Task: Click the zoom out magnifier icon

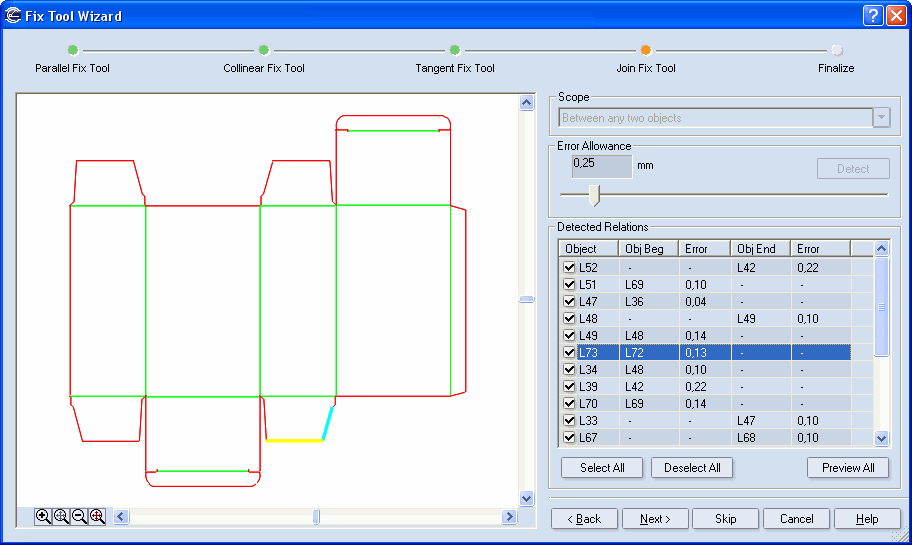Action: 79,516
